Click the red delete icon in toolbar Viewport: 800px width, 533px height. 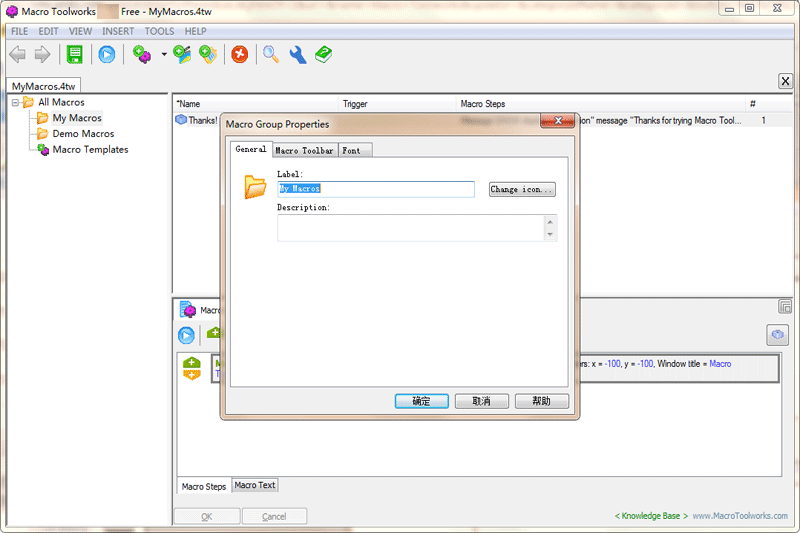239,54
